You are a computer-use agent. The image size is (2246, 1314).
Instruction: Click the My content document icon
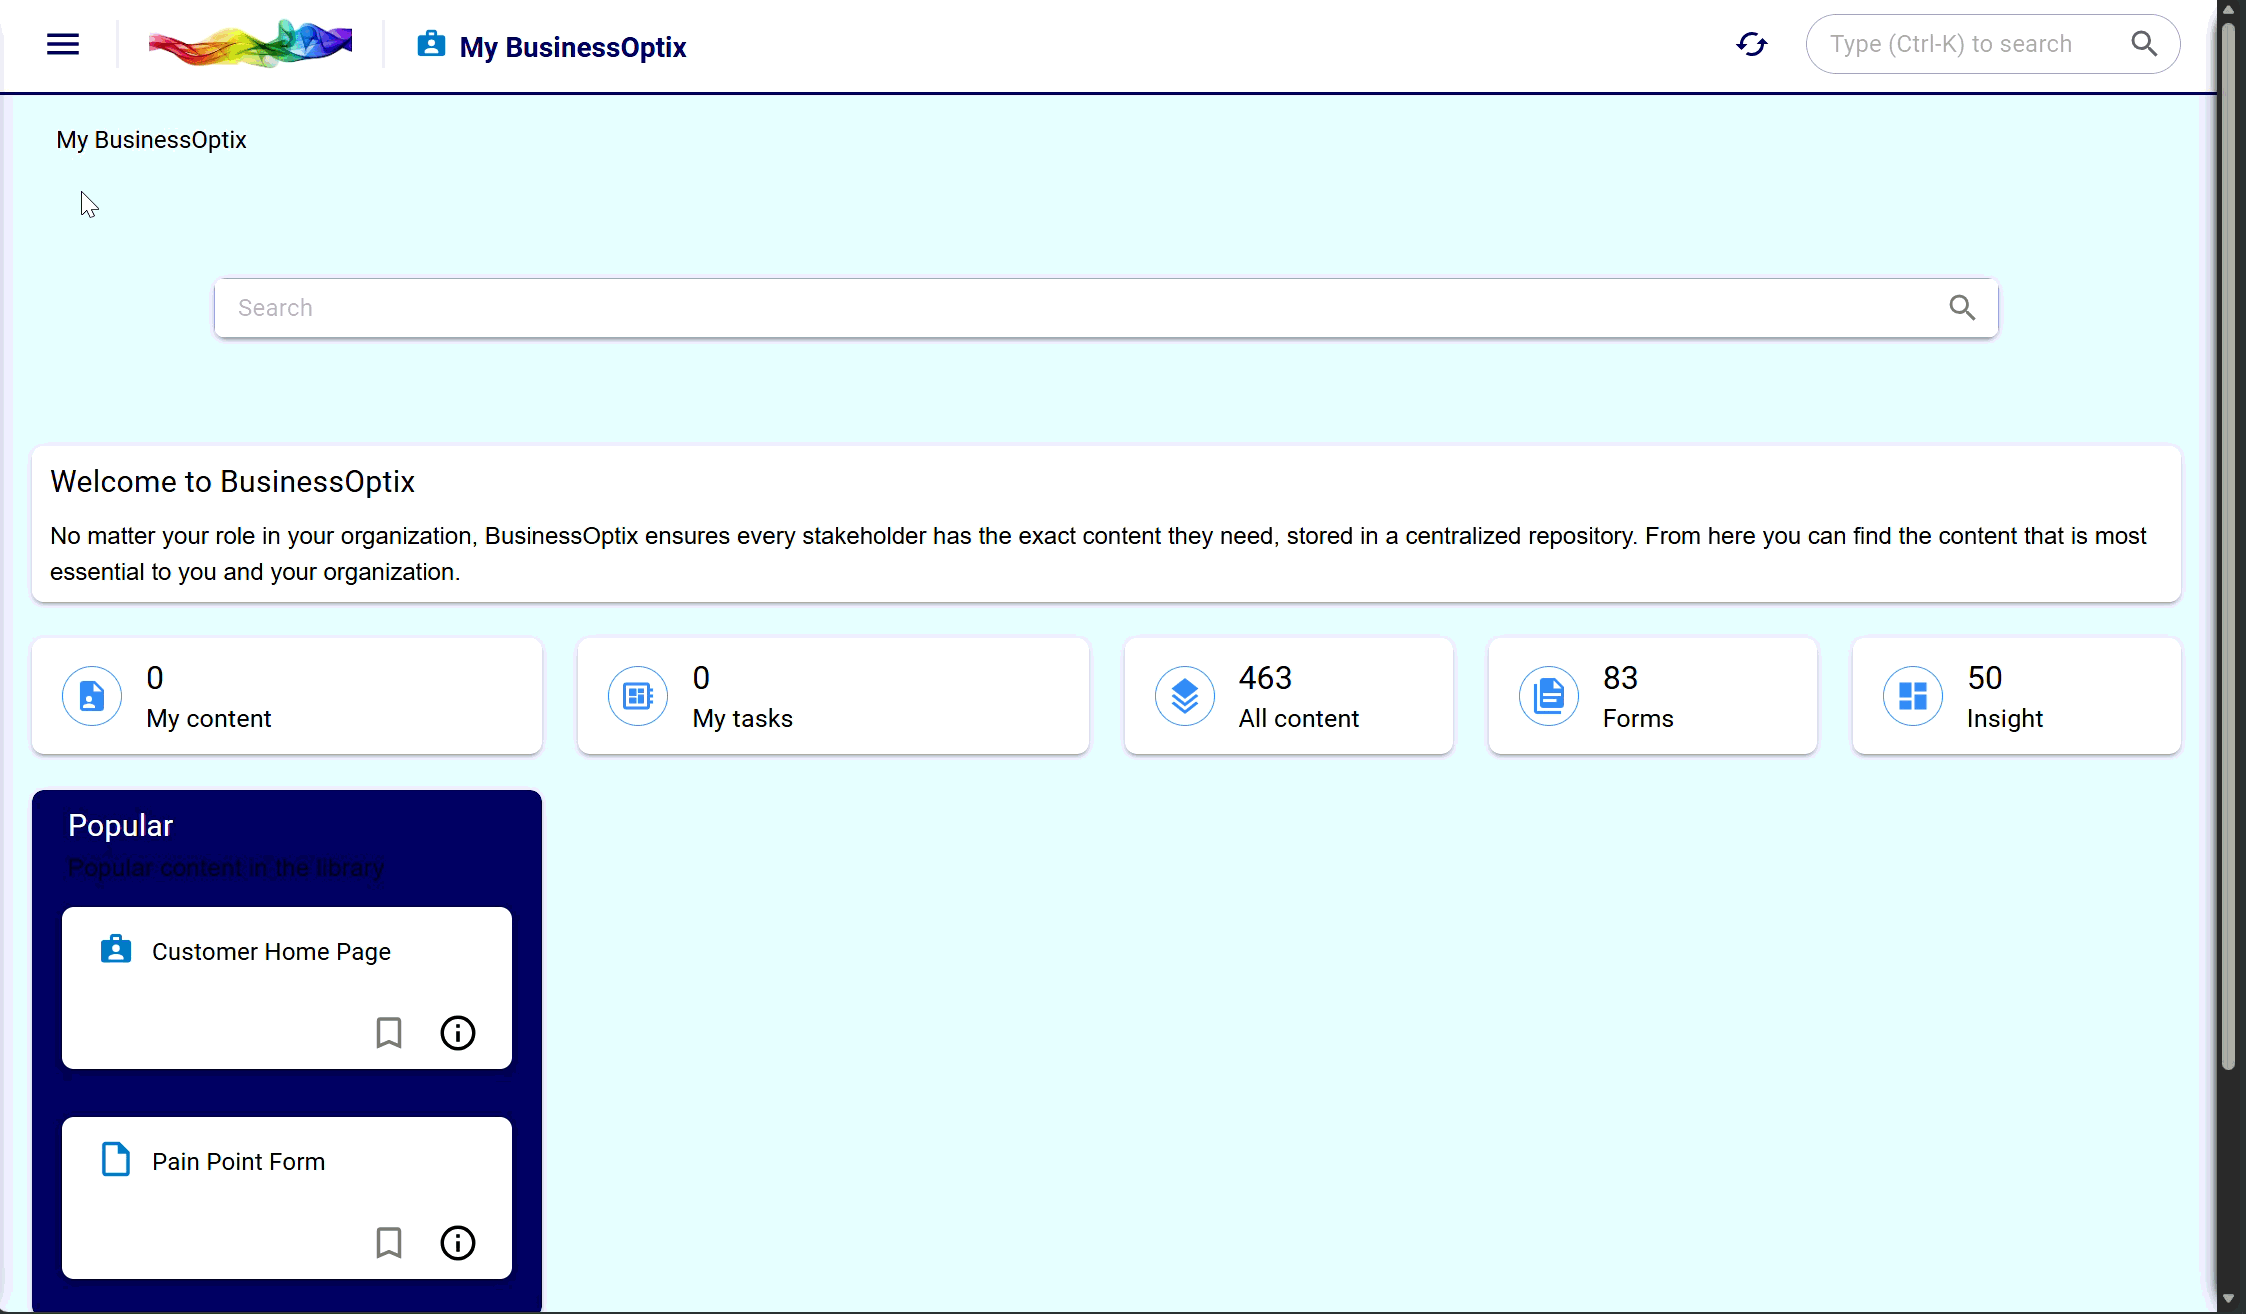[x=92, y=696]
